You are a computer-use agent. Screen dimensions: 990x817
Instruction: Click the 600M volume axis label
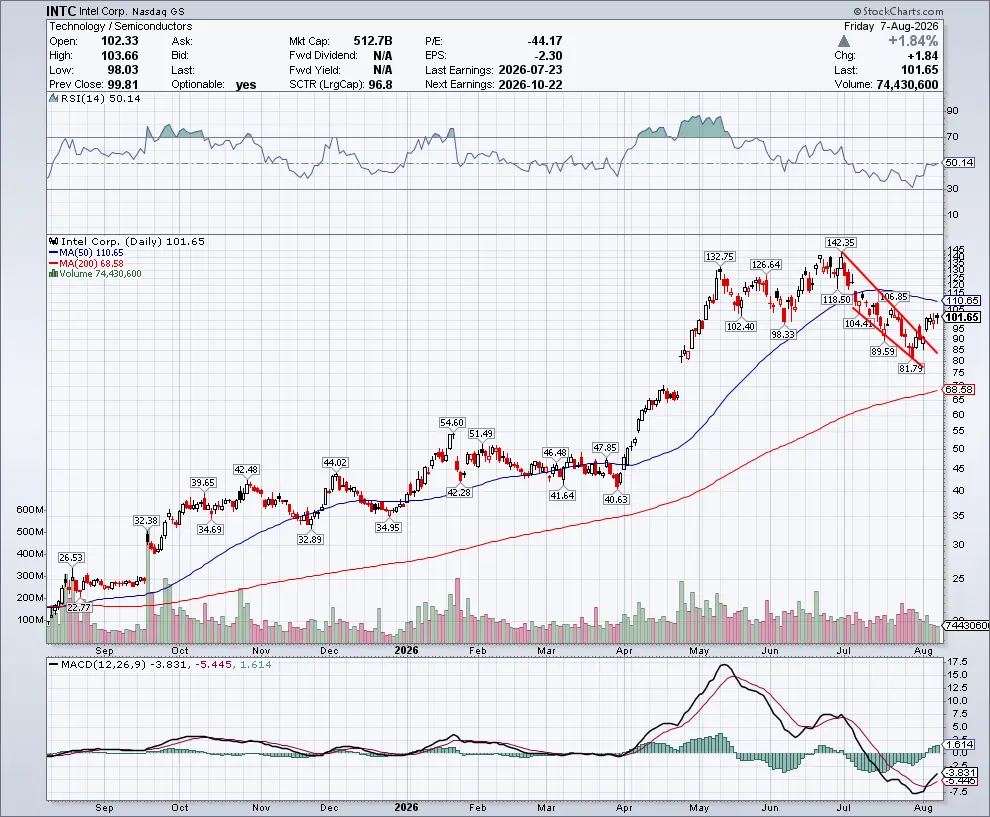[30, 510]
